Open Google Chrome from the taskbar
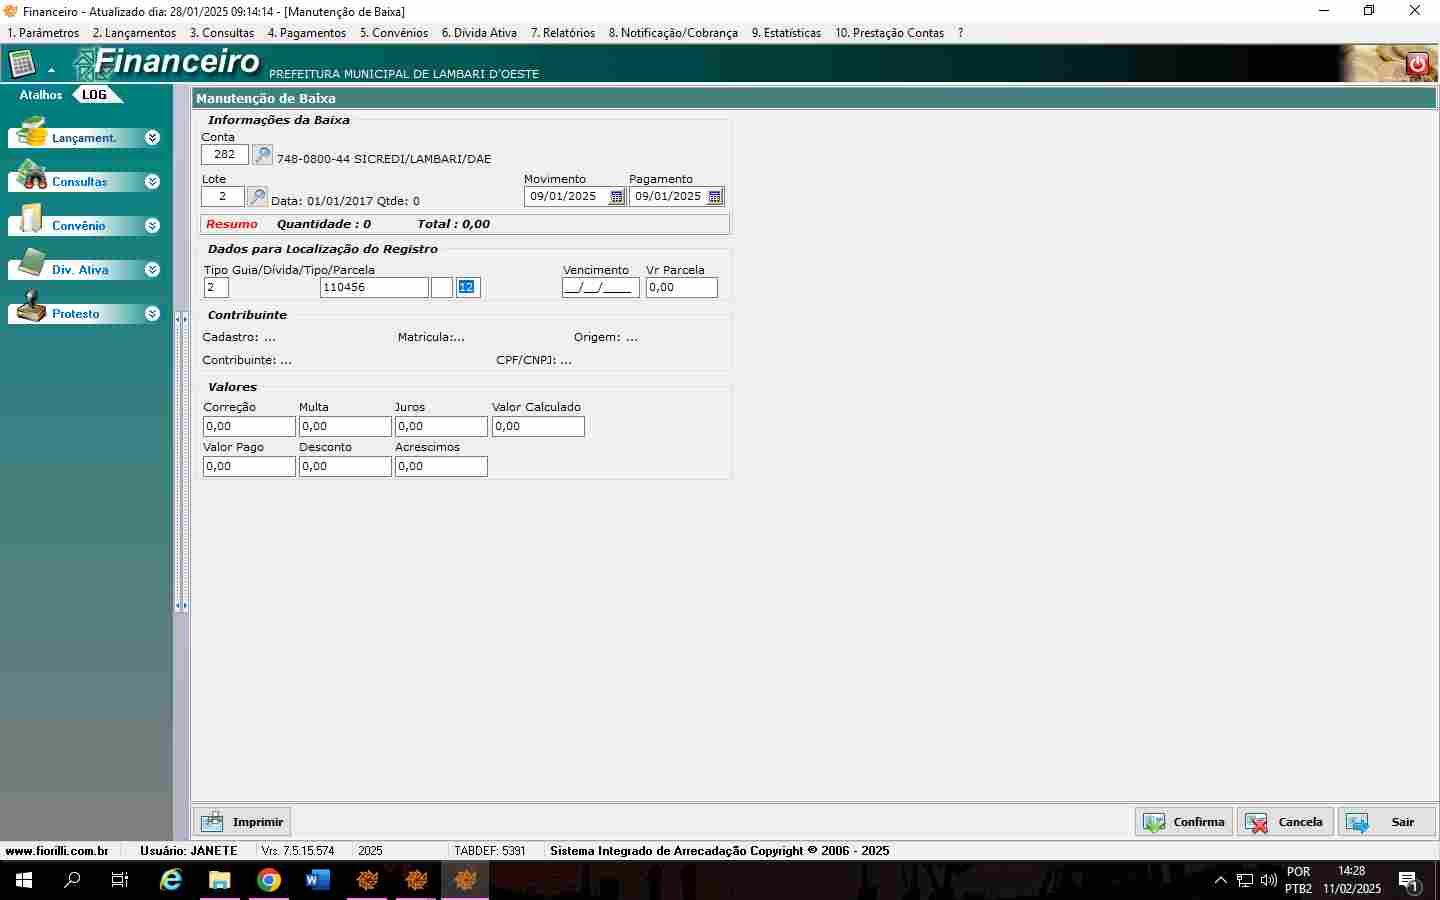Image resolution: width=1440 pixels, height=900 pixels. [x=268, y=880]
